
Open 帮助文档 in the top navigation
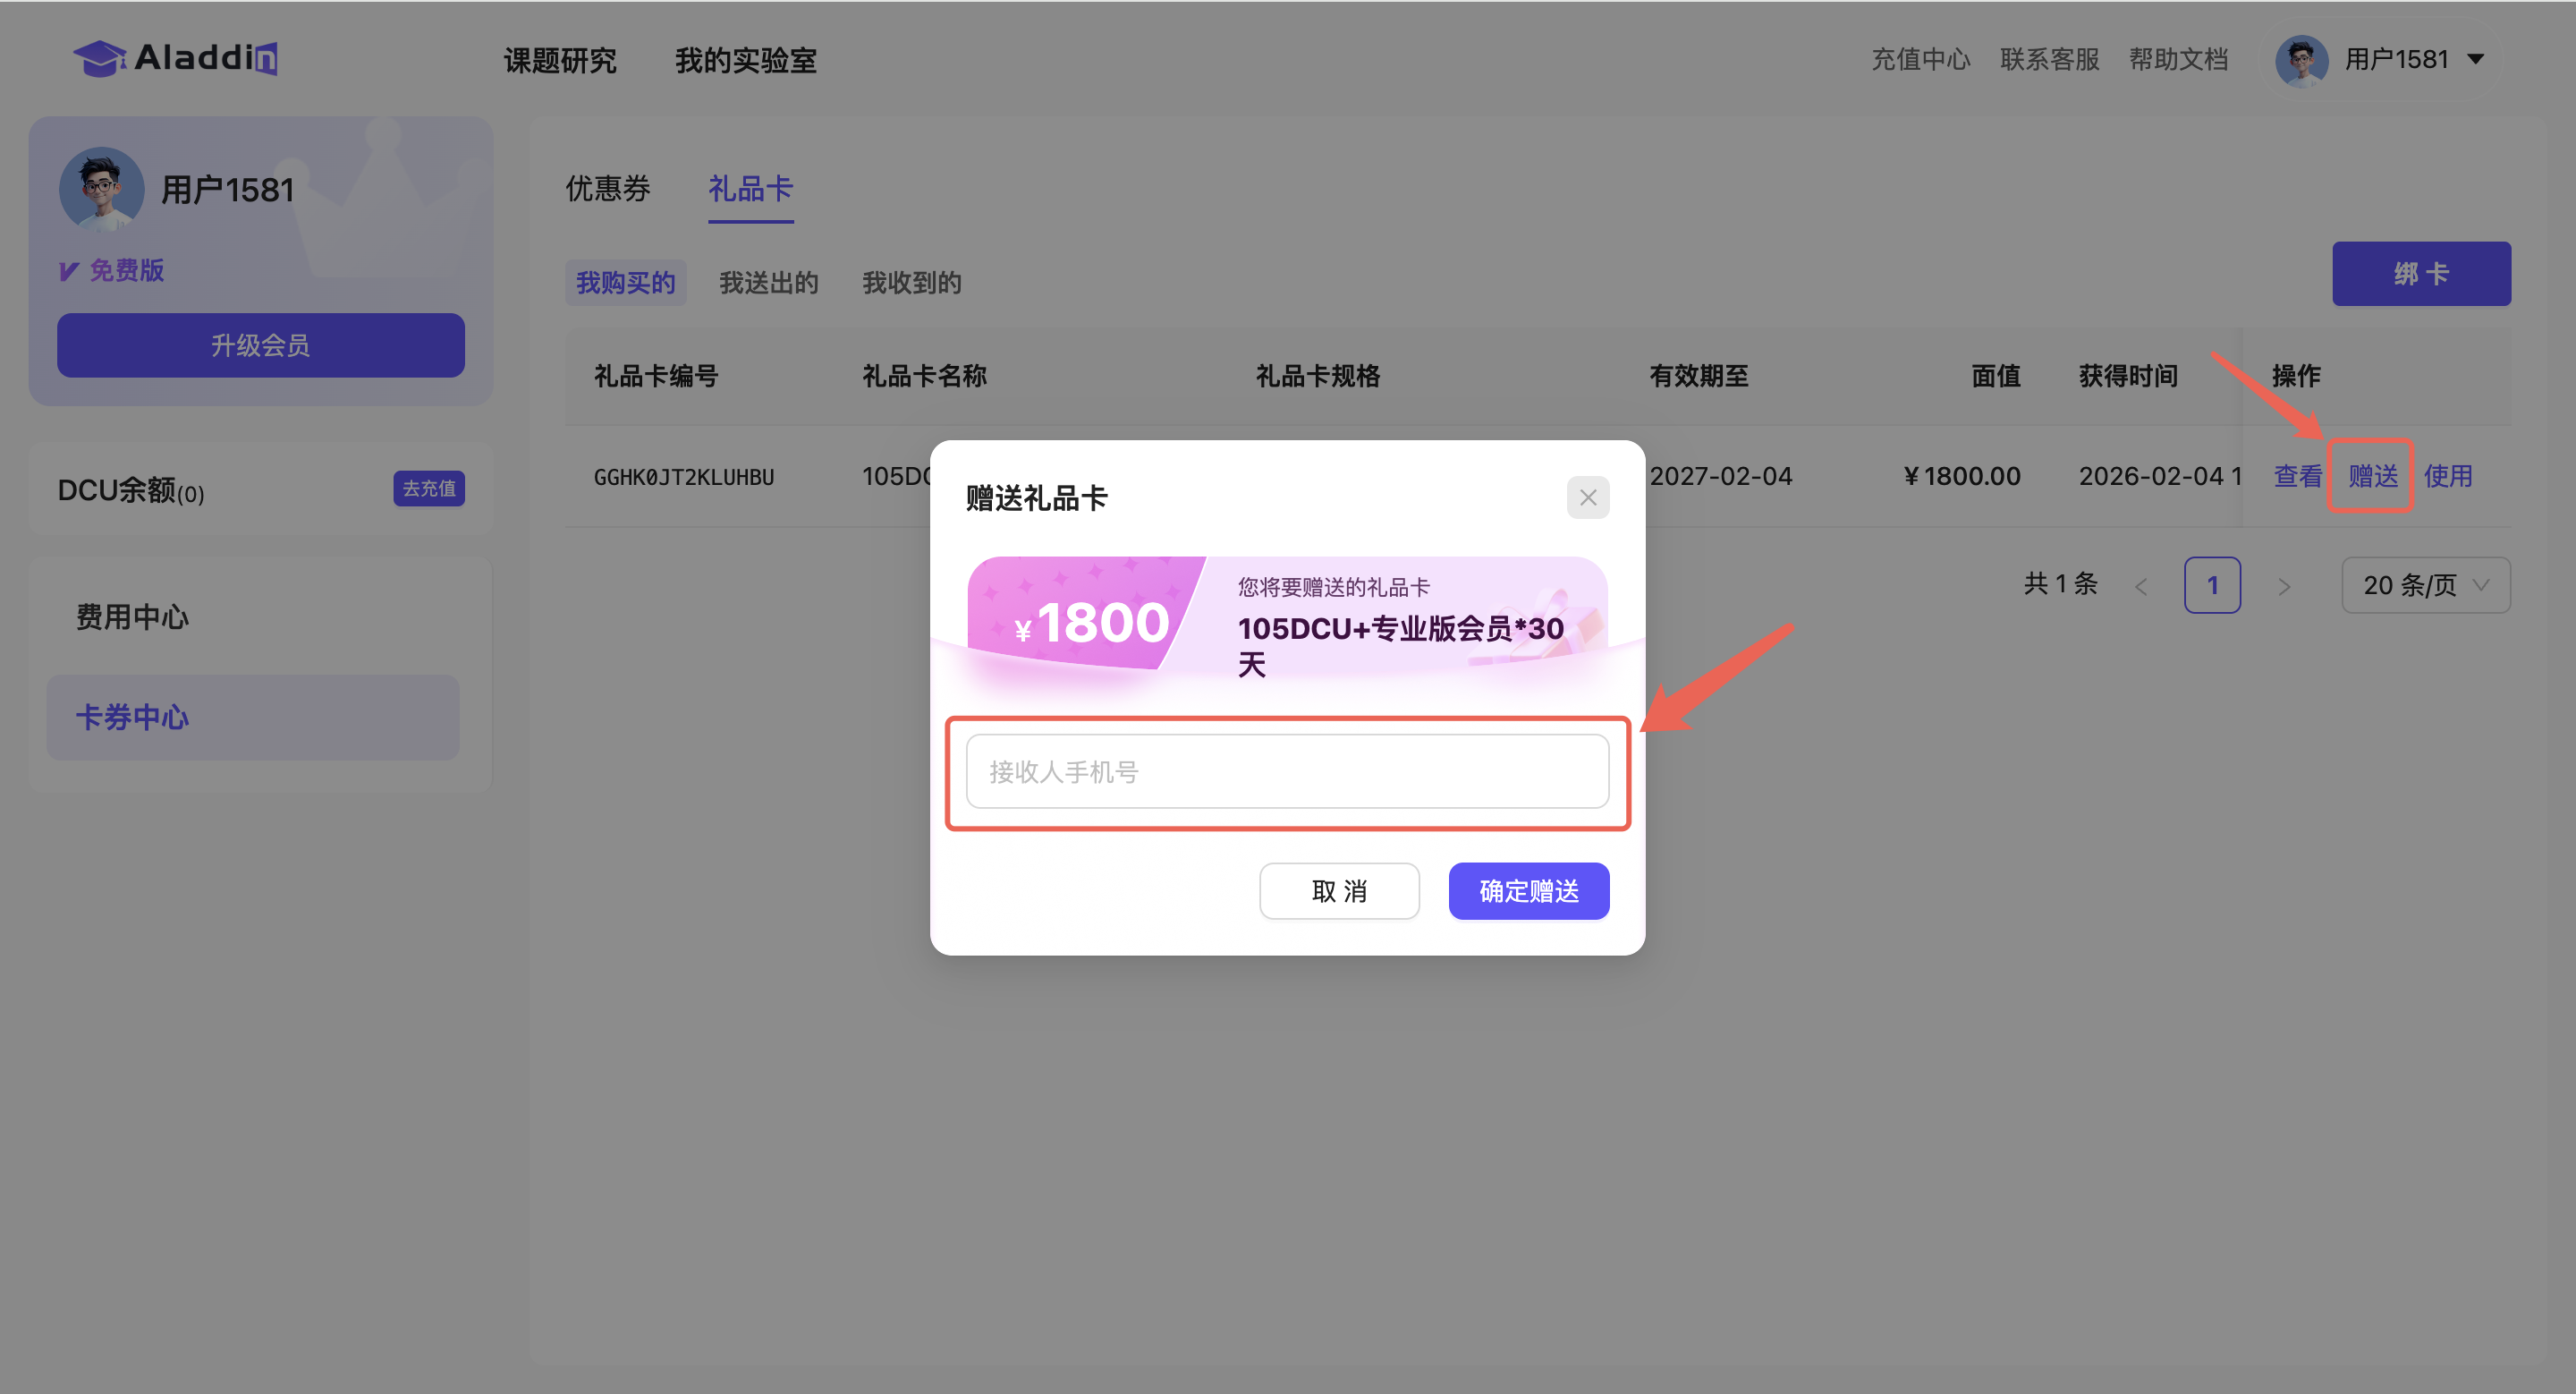pyautogui.click(x=2178, y=59)
